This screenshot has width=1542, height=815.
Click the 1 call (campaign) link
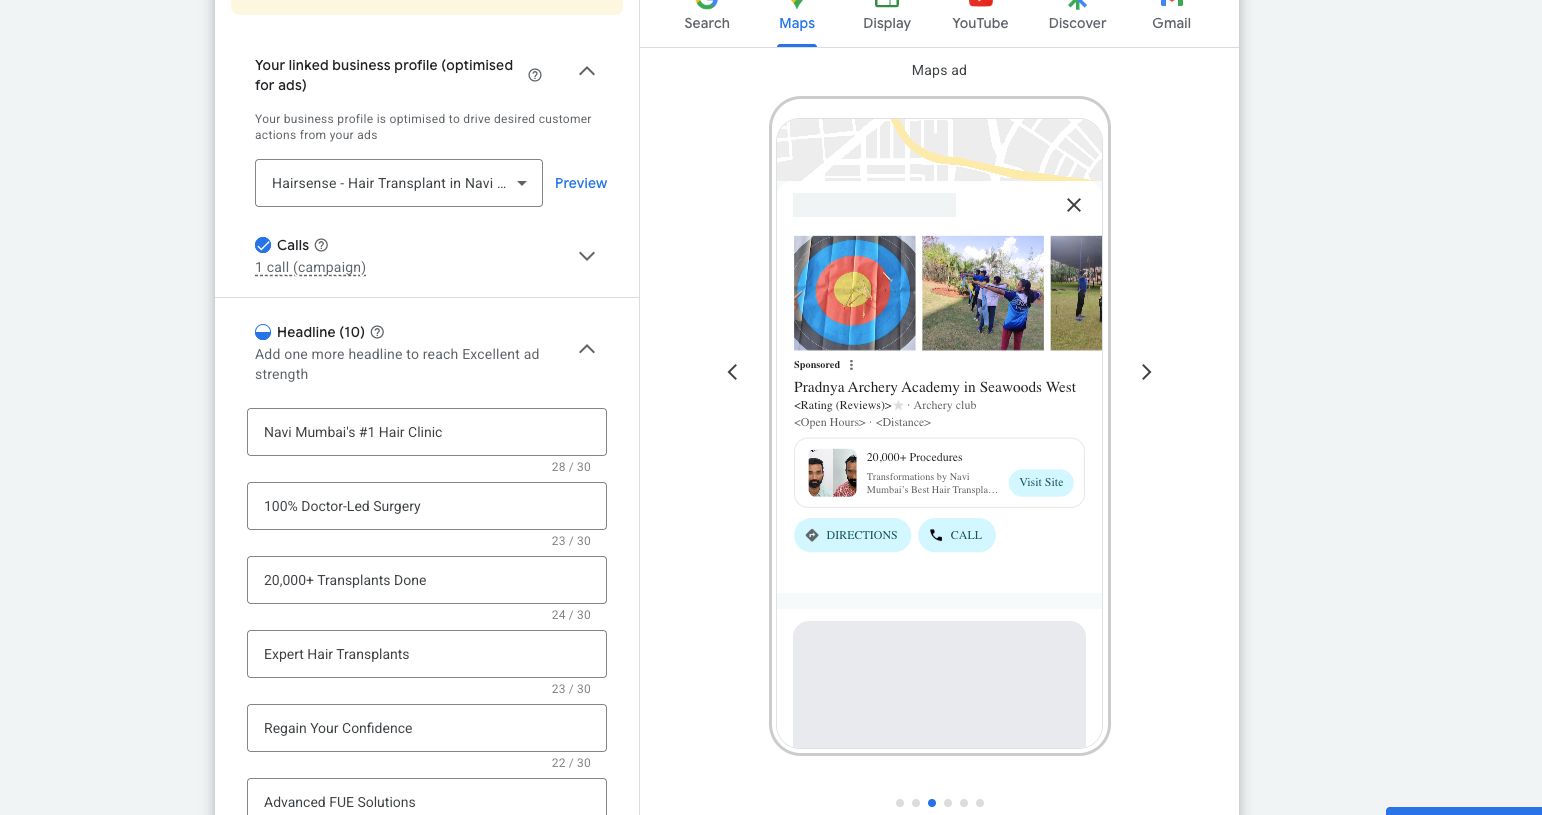[310, 267]
